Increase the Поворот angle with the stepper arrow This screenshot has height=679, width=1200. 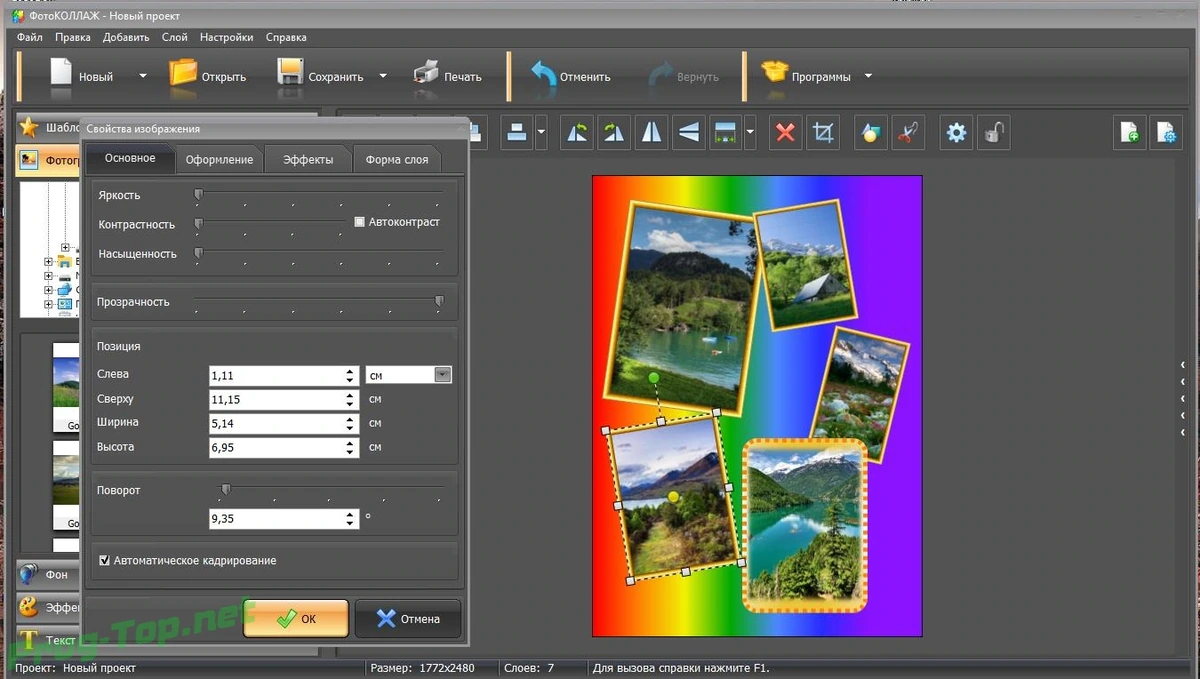pos(350,515)
